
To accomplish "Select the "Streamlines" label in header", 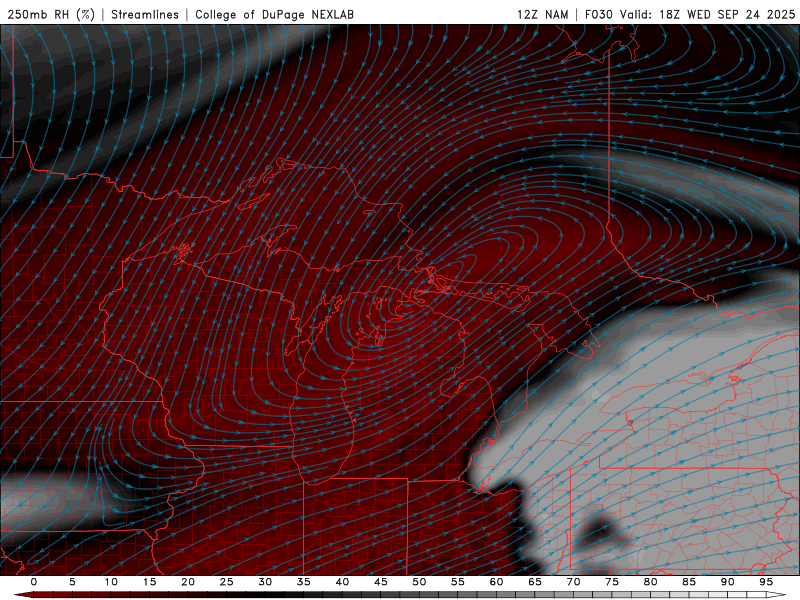I will coord(145,14).
